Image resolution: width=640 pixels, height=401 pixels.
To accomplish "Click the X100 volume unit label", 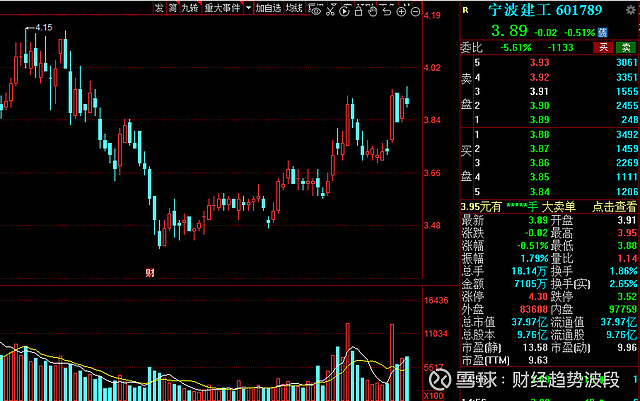I will [433, 396].
